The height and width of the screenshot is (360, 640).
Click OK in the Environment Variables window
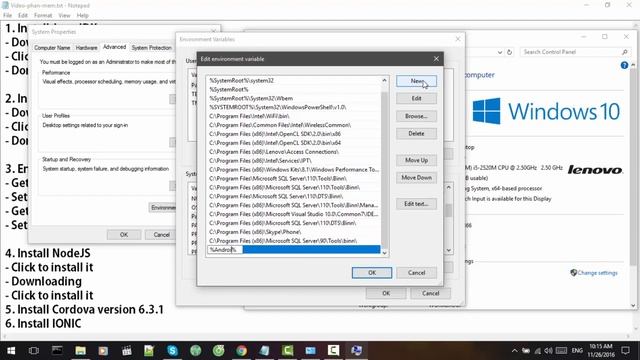(386, 293)
